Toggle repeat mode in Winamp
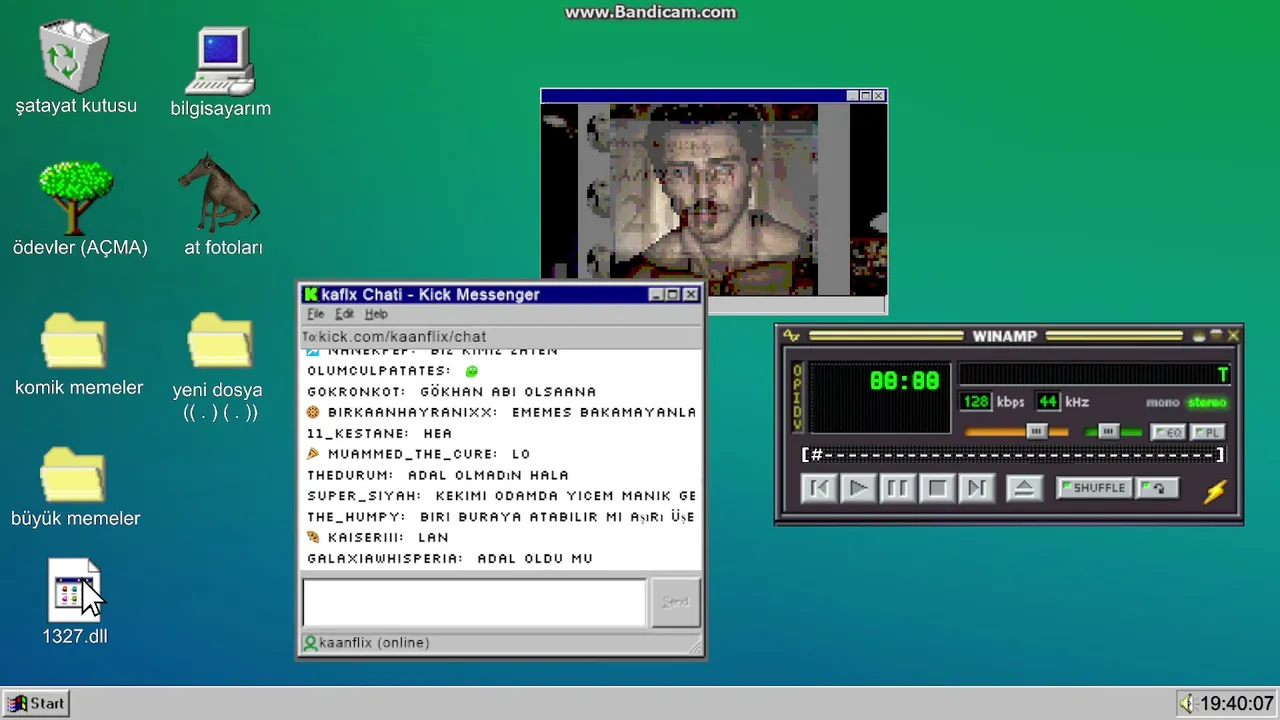The width and height of the screenshot is (1280, 720). click(x=1158, y=488)
